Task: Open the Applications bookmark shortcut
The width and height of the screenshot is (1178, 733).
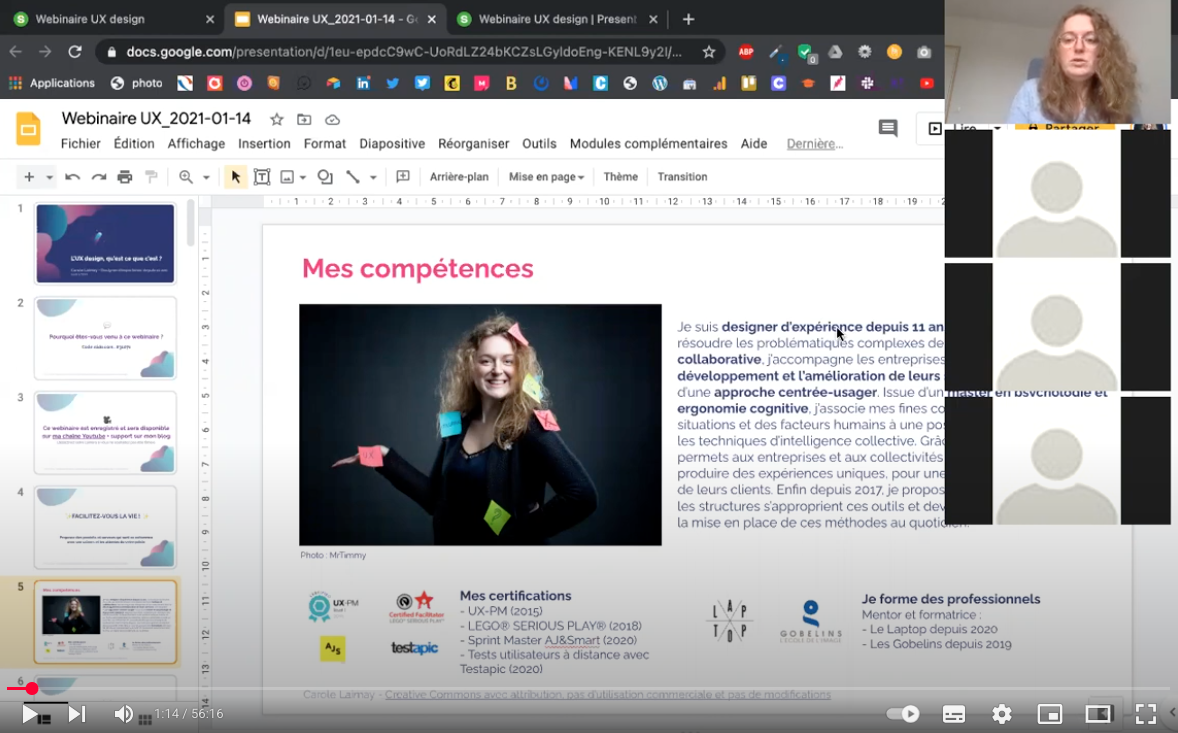Action: [52, 83]
